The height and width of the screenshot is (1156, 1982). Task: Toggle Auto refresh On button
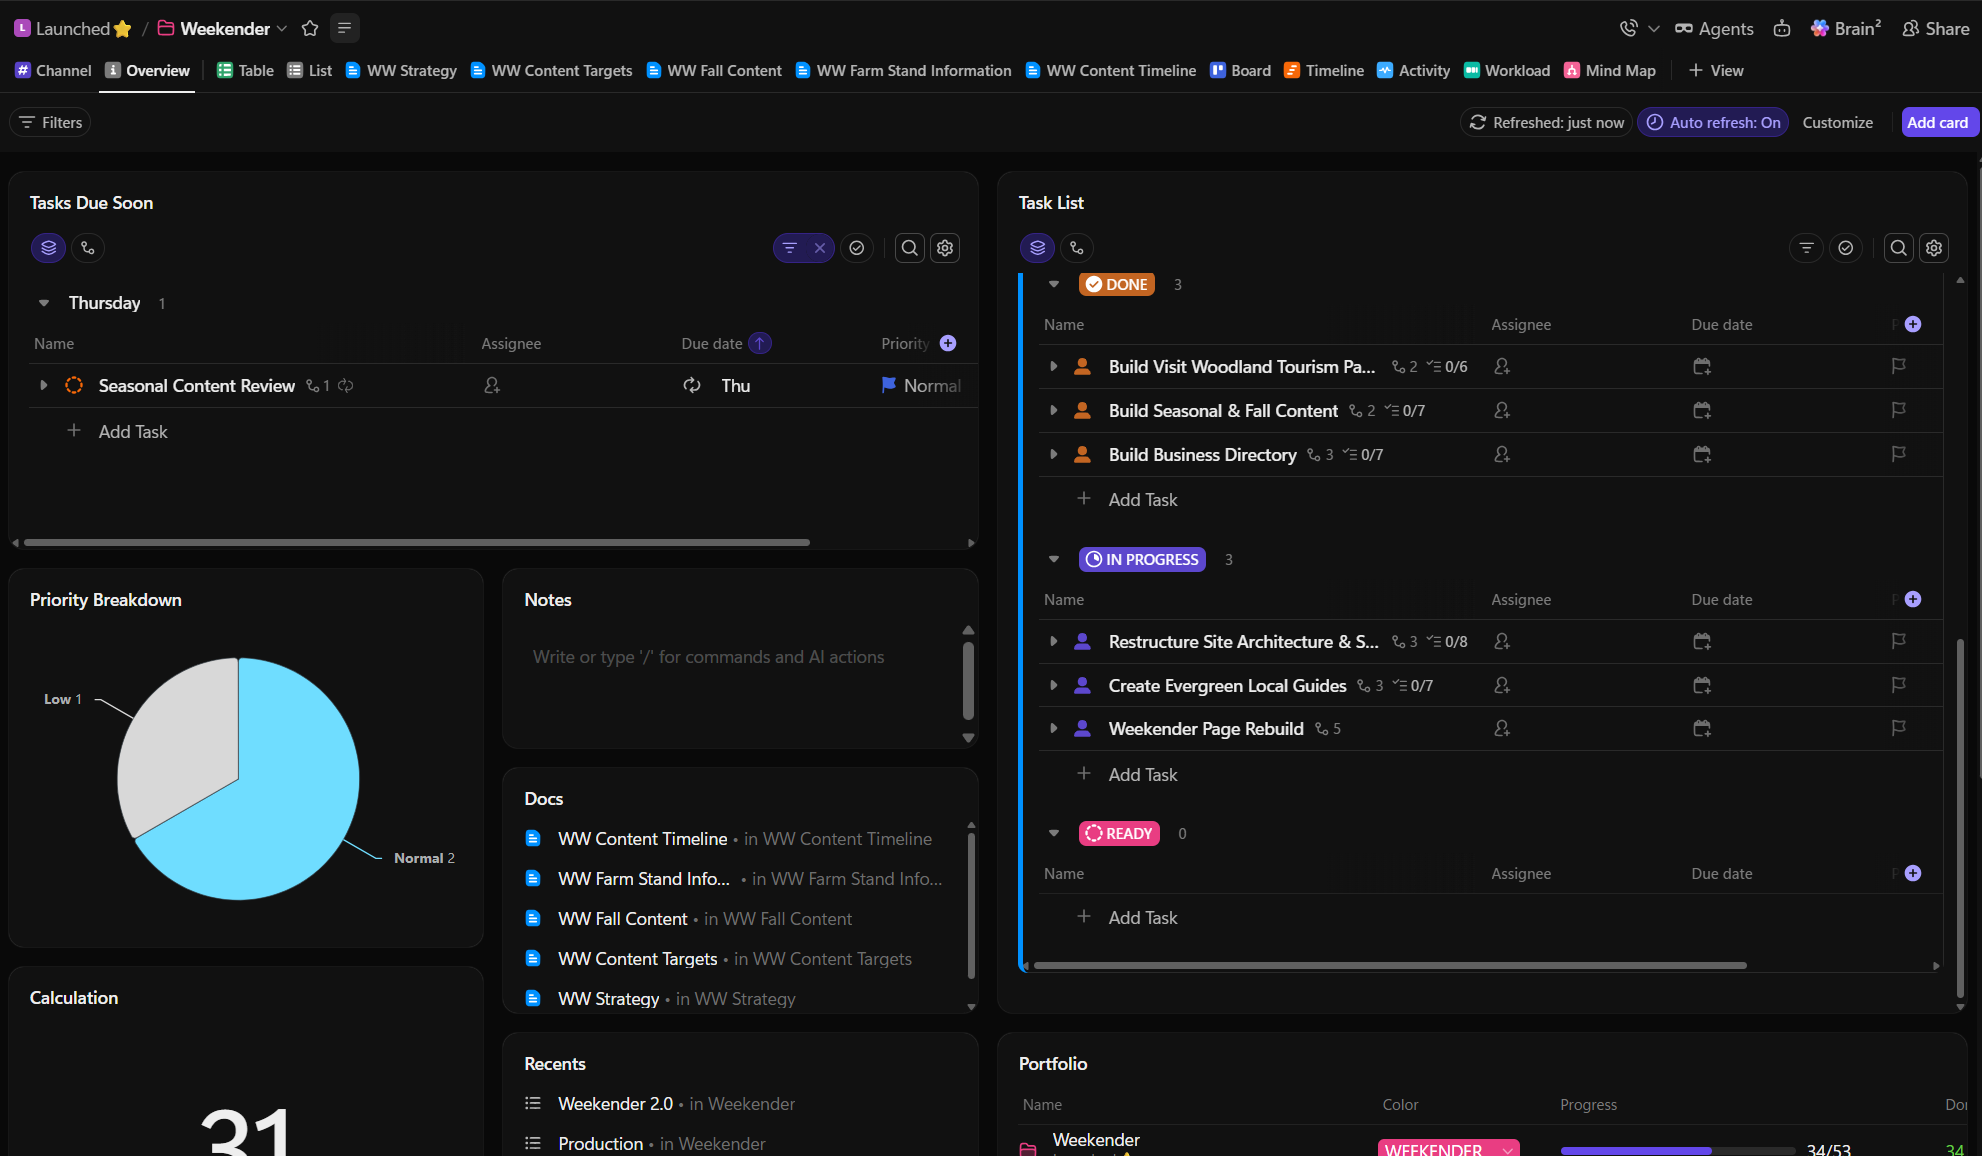[x=1713, y=122]
